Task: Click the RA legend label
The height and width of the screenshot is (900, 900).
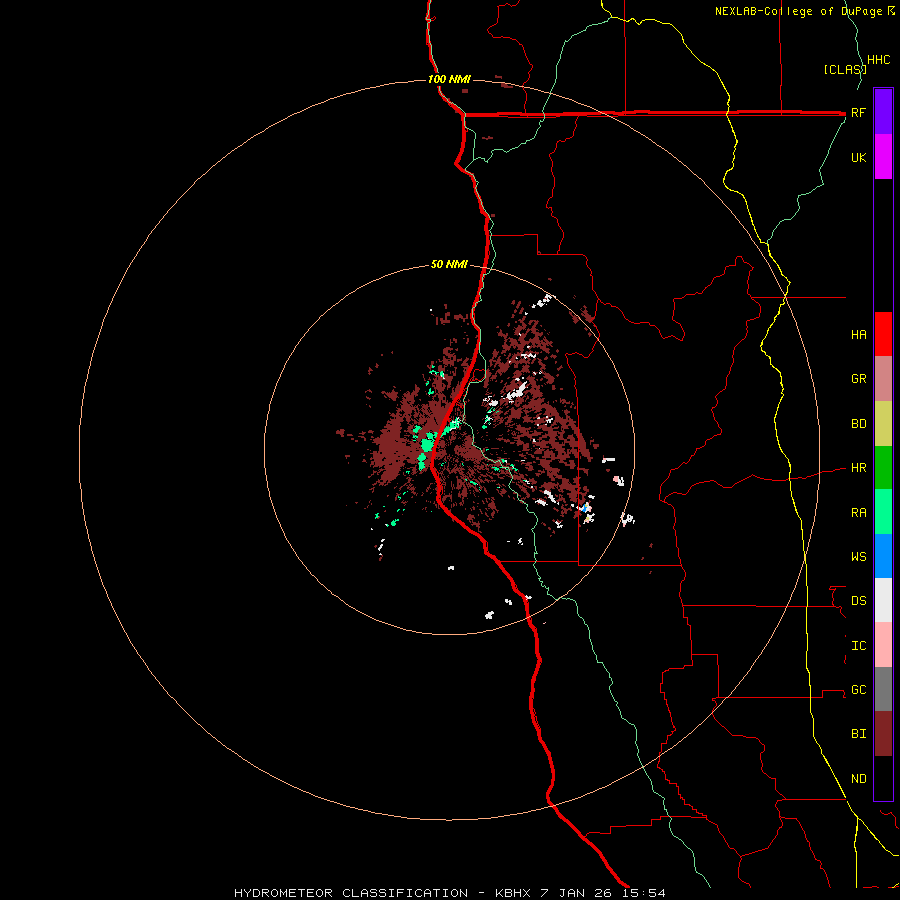Action: point(859,512)
